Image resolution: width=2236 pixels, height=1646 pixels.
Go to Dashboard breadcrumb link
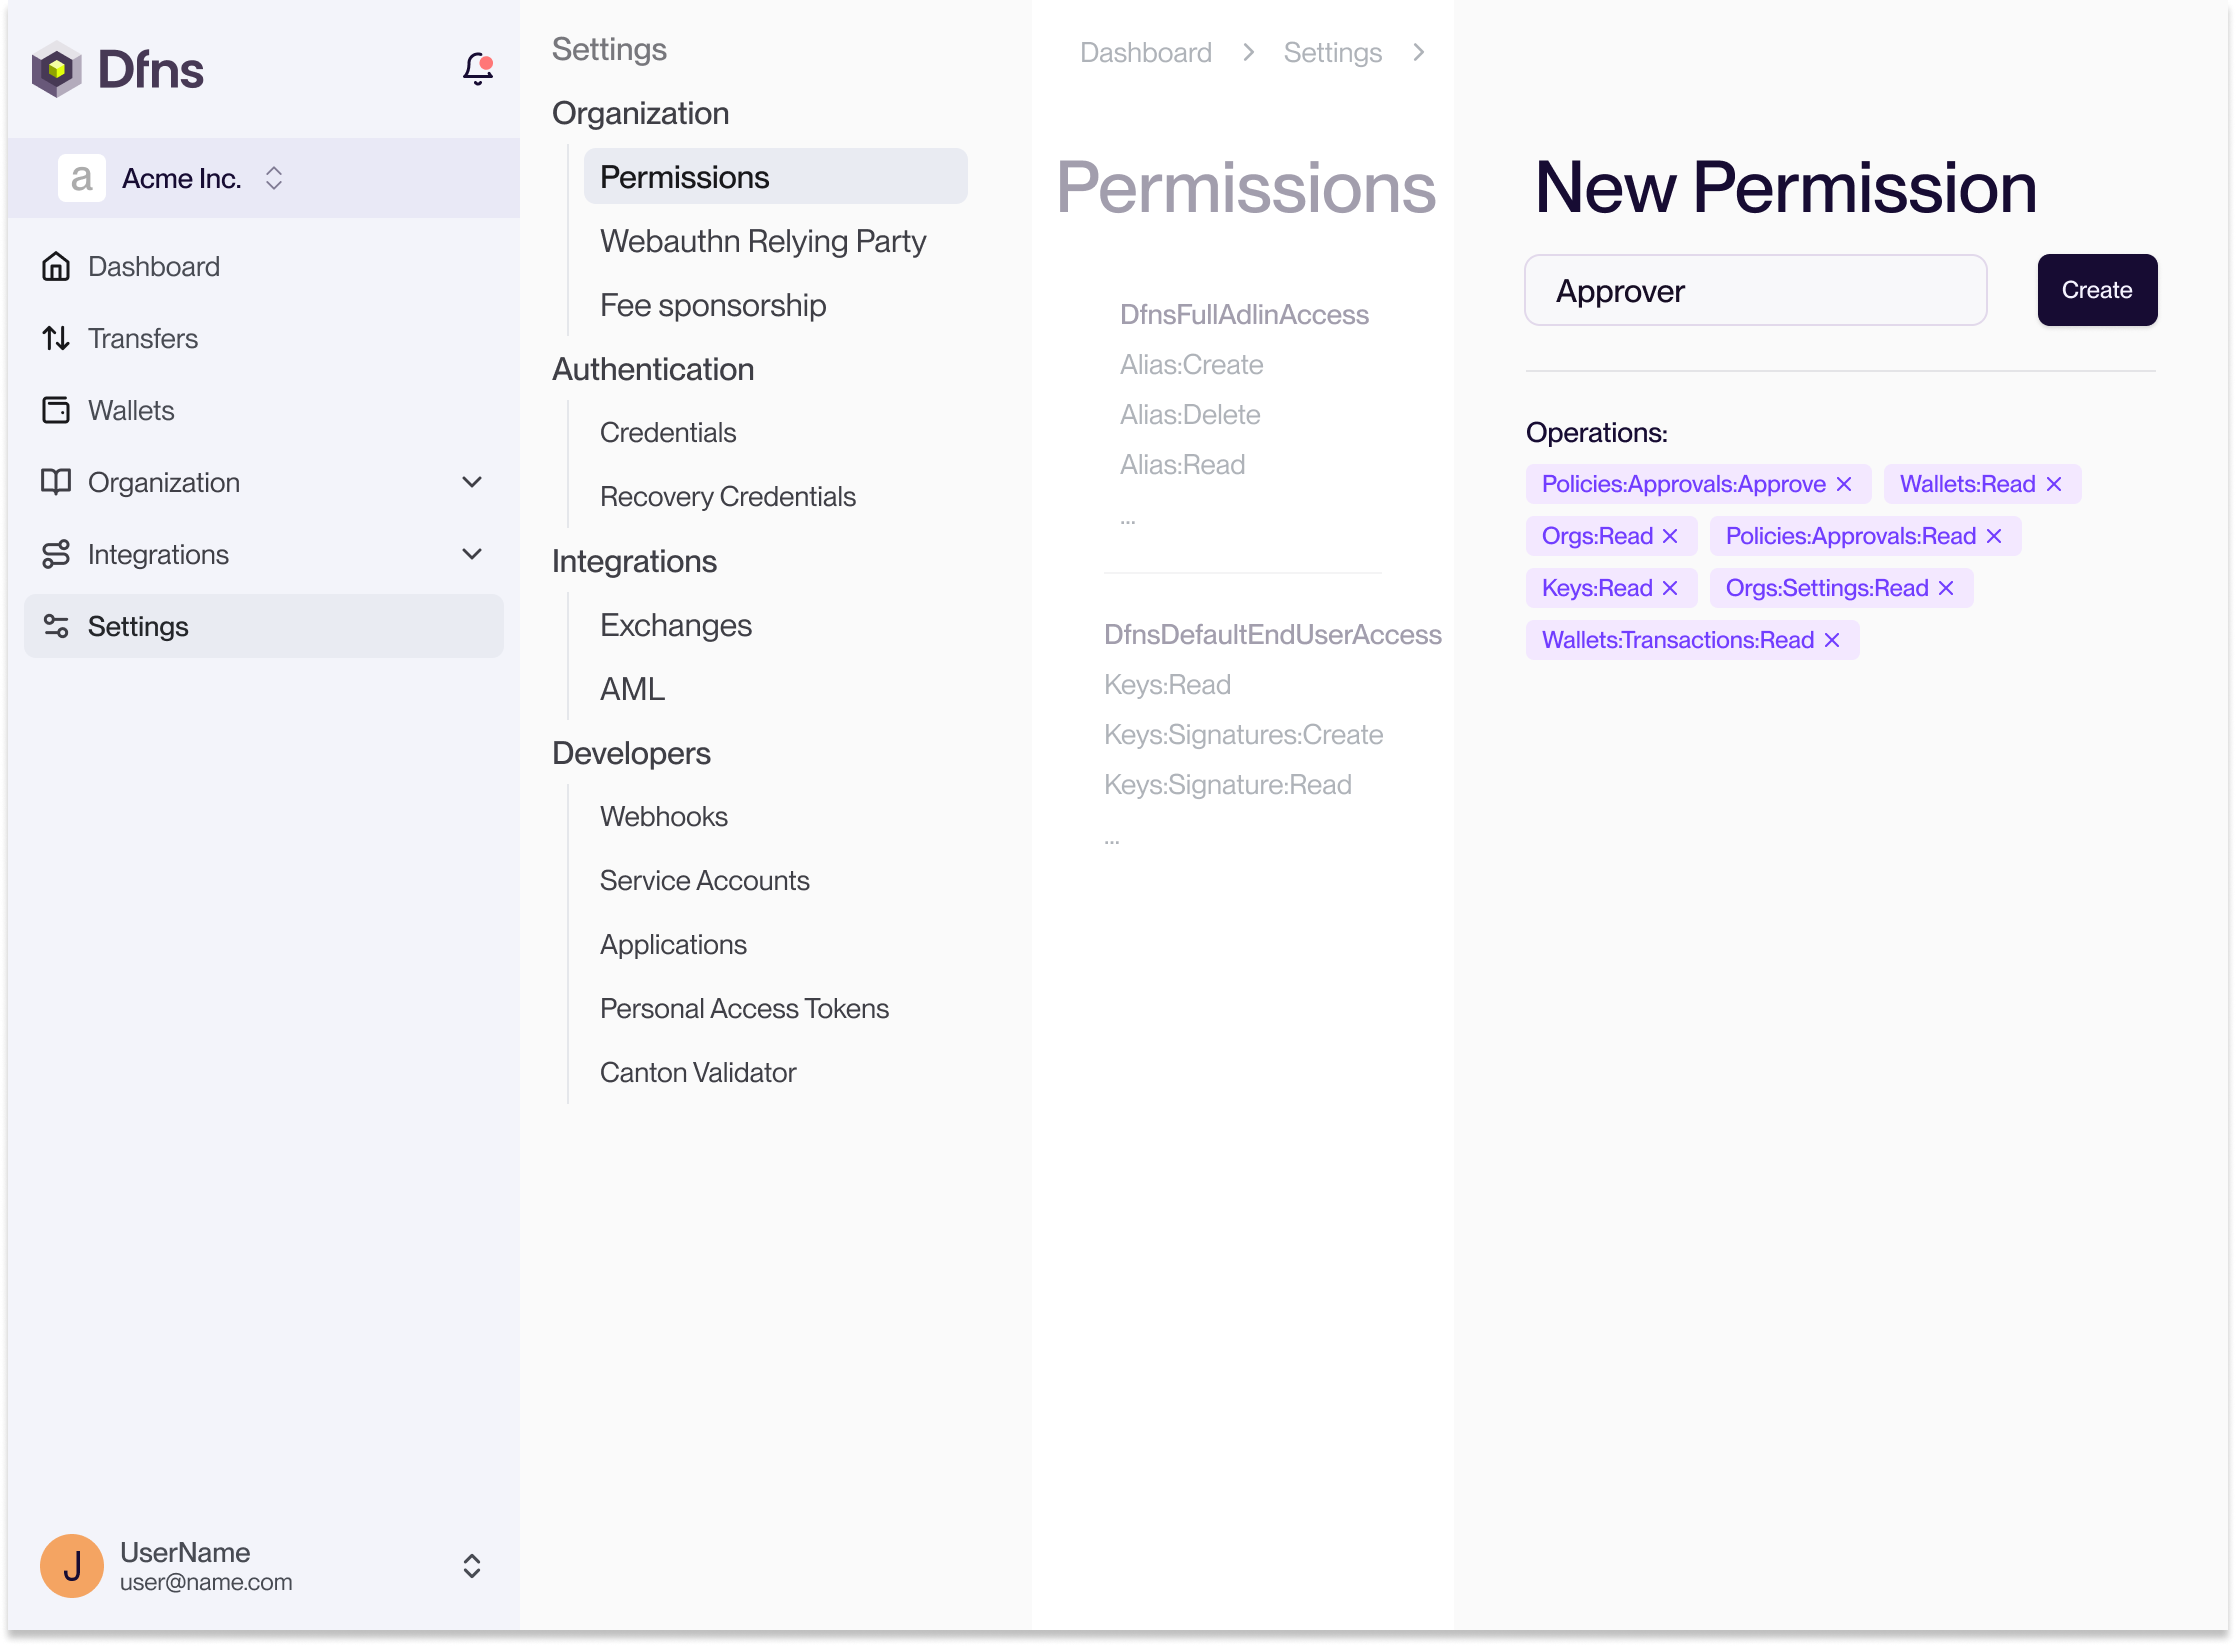(x=1146, y=53)
